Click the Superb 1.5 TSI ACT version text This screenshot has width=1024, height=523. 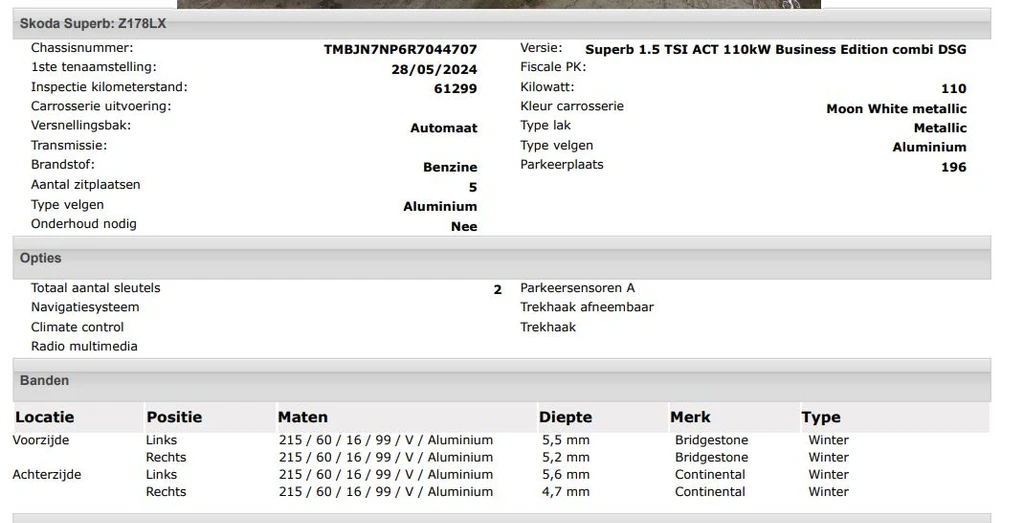coord(776,50)
